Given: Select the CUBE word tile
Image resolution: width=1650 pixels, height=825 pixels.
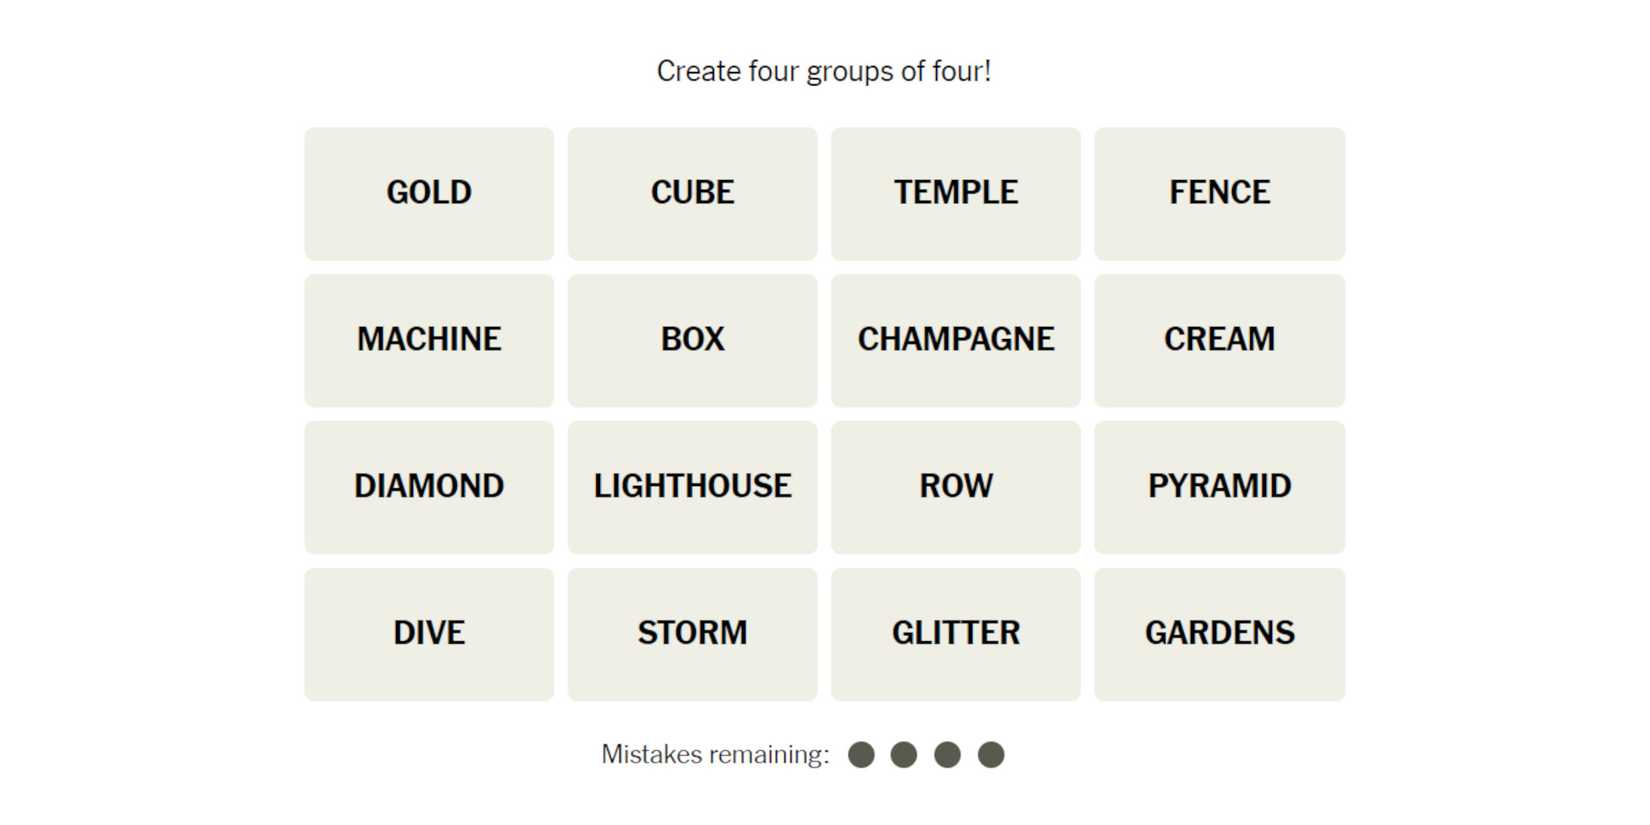Looking at the screenshot, I should pyautogui.click(x=692, y=193).
